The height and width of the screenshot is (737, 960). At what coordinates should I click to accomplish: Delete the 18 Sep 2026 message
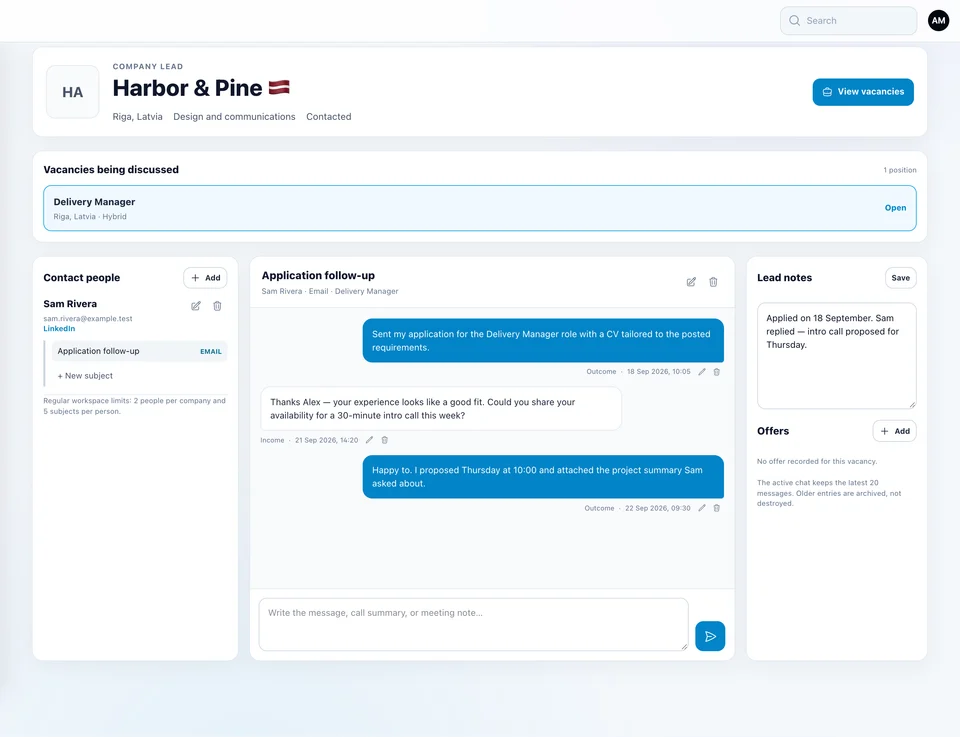click(717, 372)
